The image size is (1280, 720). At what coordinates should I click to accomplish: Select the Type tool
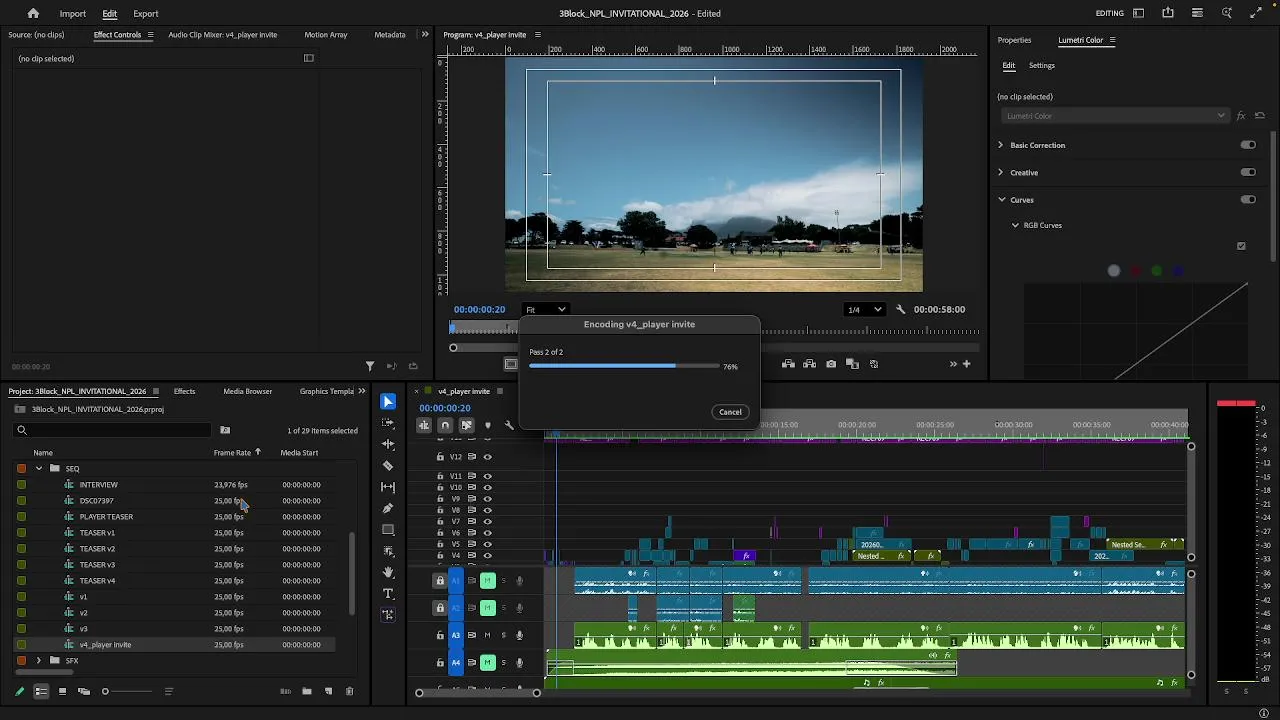click(x=388, y=594)
